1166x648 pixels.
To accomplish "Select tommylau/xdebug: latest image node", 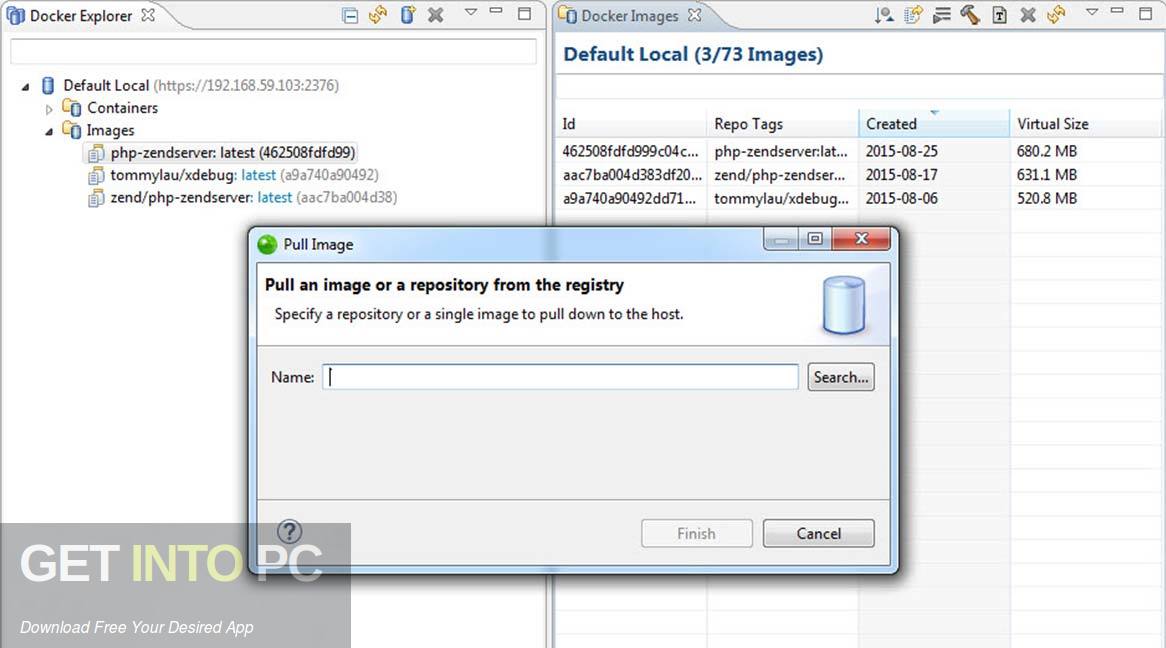I will coord(244,175).
